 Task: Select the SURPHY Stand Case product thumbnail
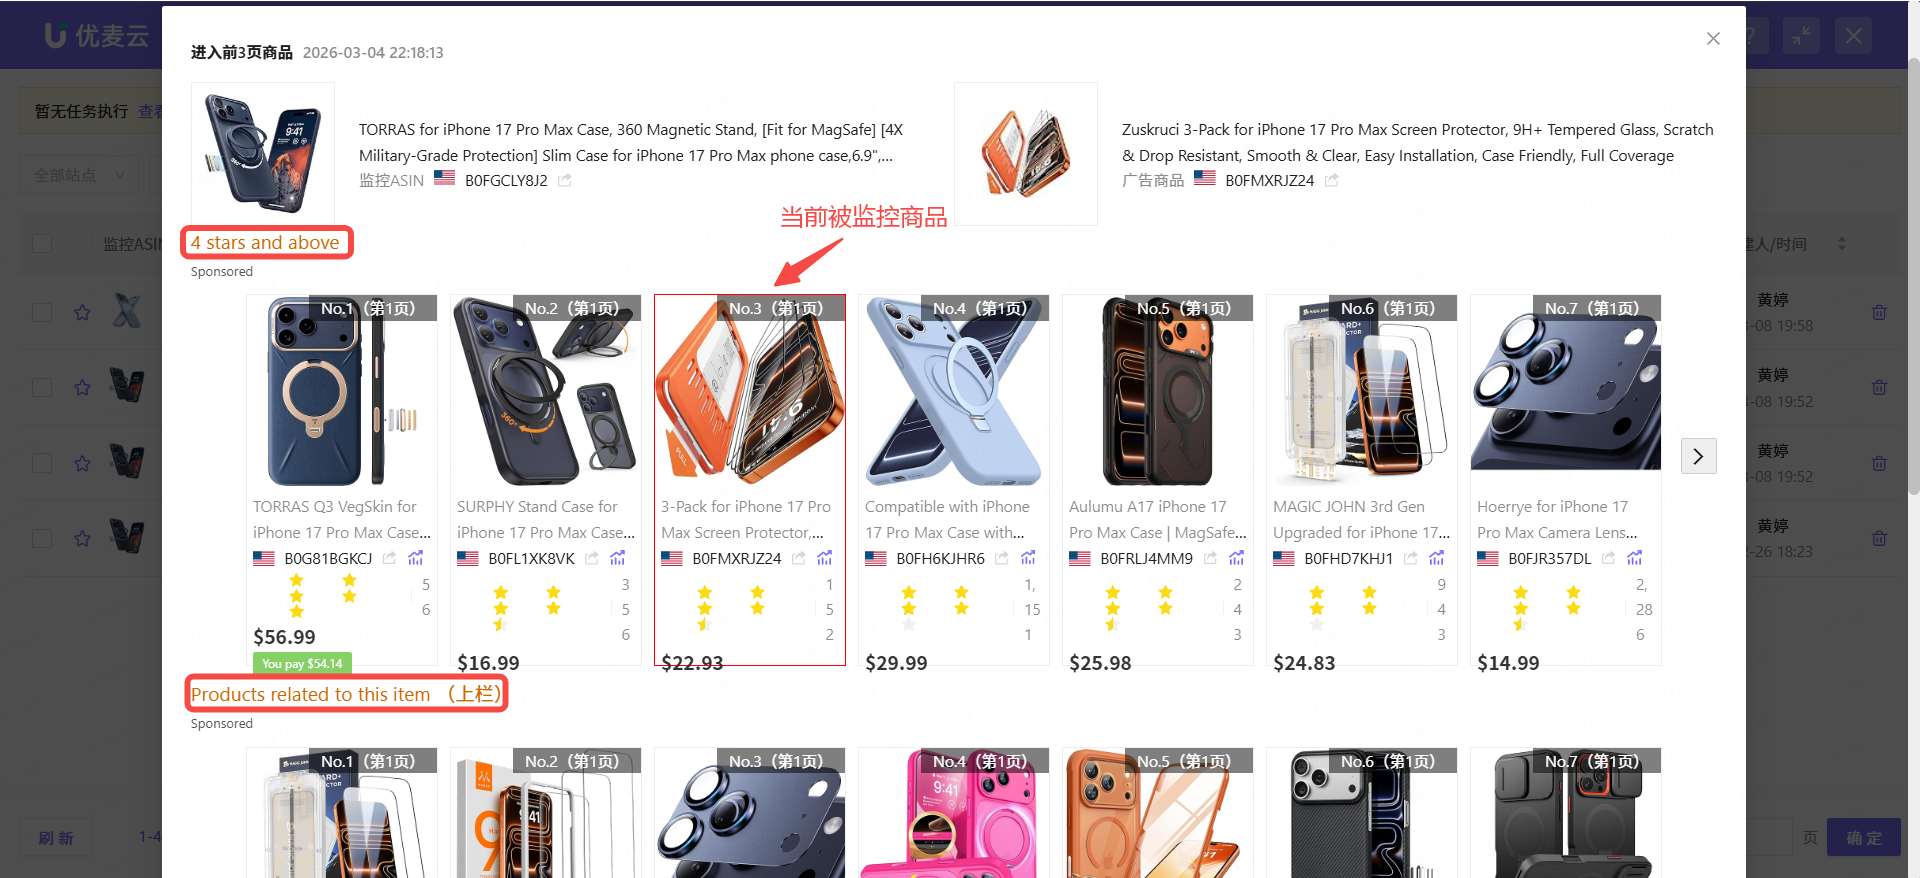click(x=546, y=390)
